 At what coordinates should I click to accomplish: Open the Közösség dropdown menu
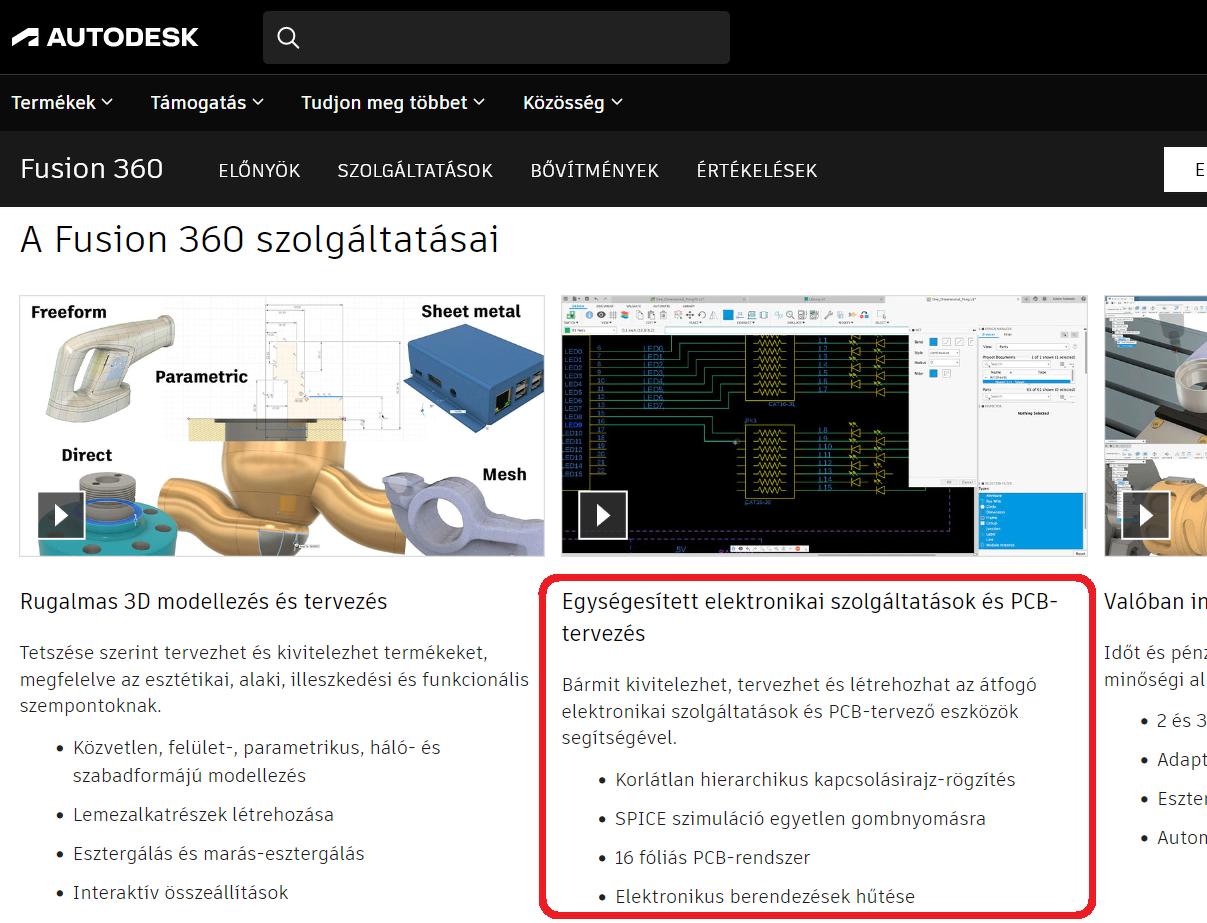pyautogui.click(x=573, y=102)
